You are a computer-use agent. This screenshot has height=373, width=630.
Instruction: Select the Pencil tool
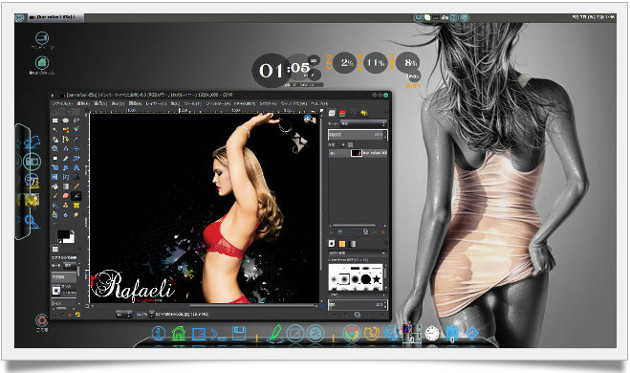pos(76,186)
